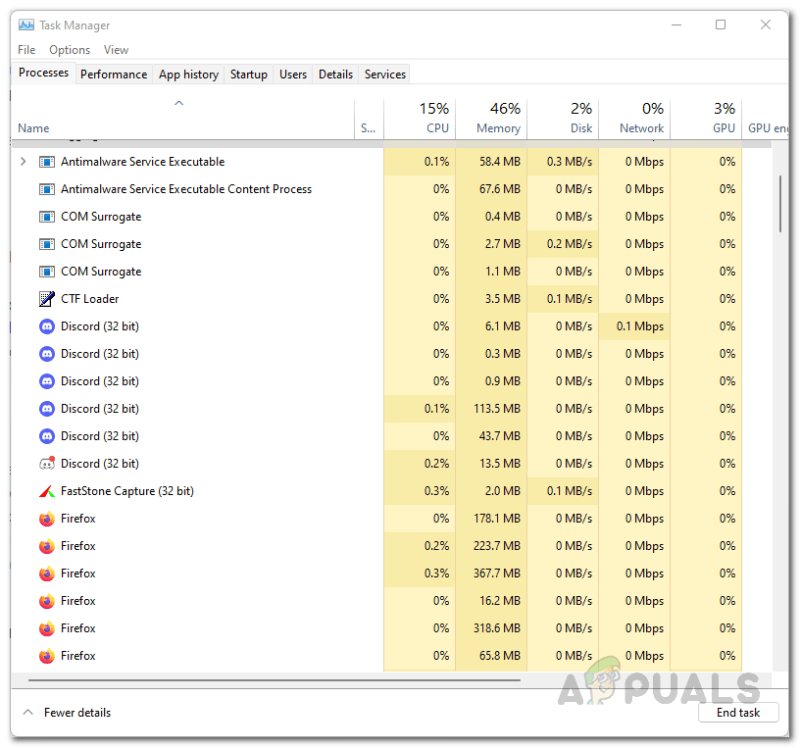Viewport: 800px width, 748px height.
Task: Click the FastStone Capture process icon
Action: tap(46, 491)
